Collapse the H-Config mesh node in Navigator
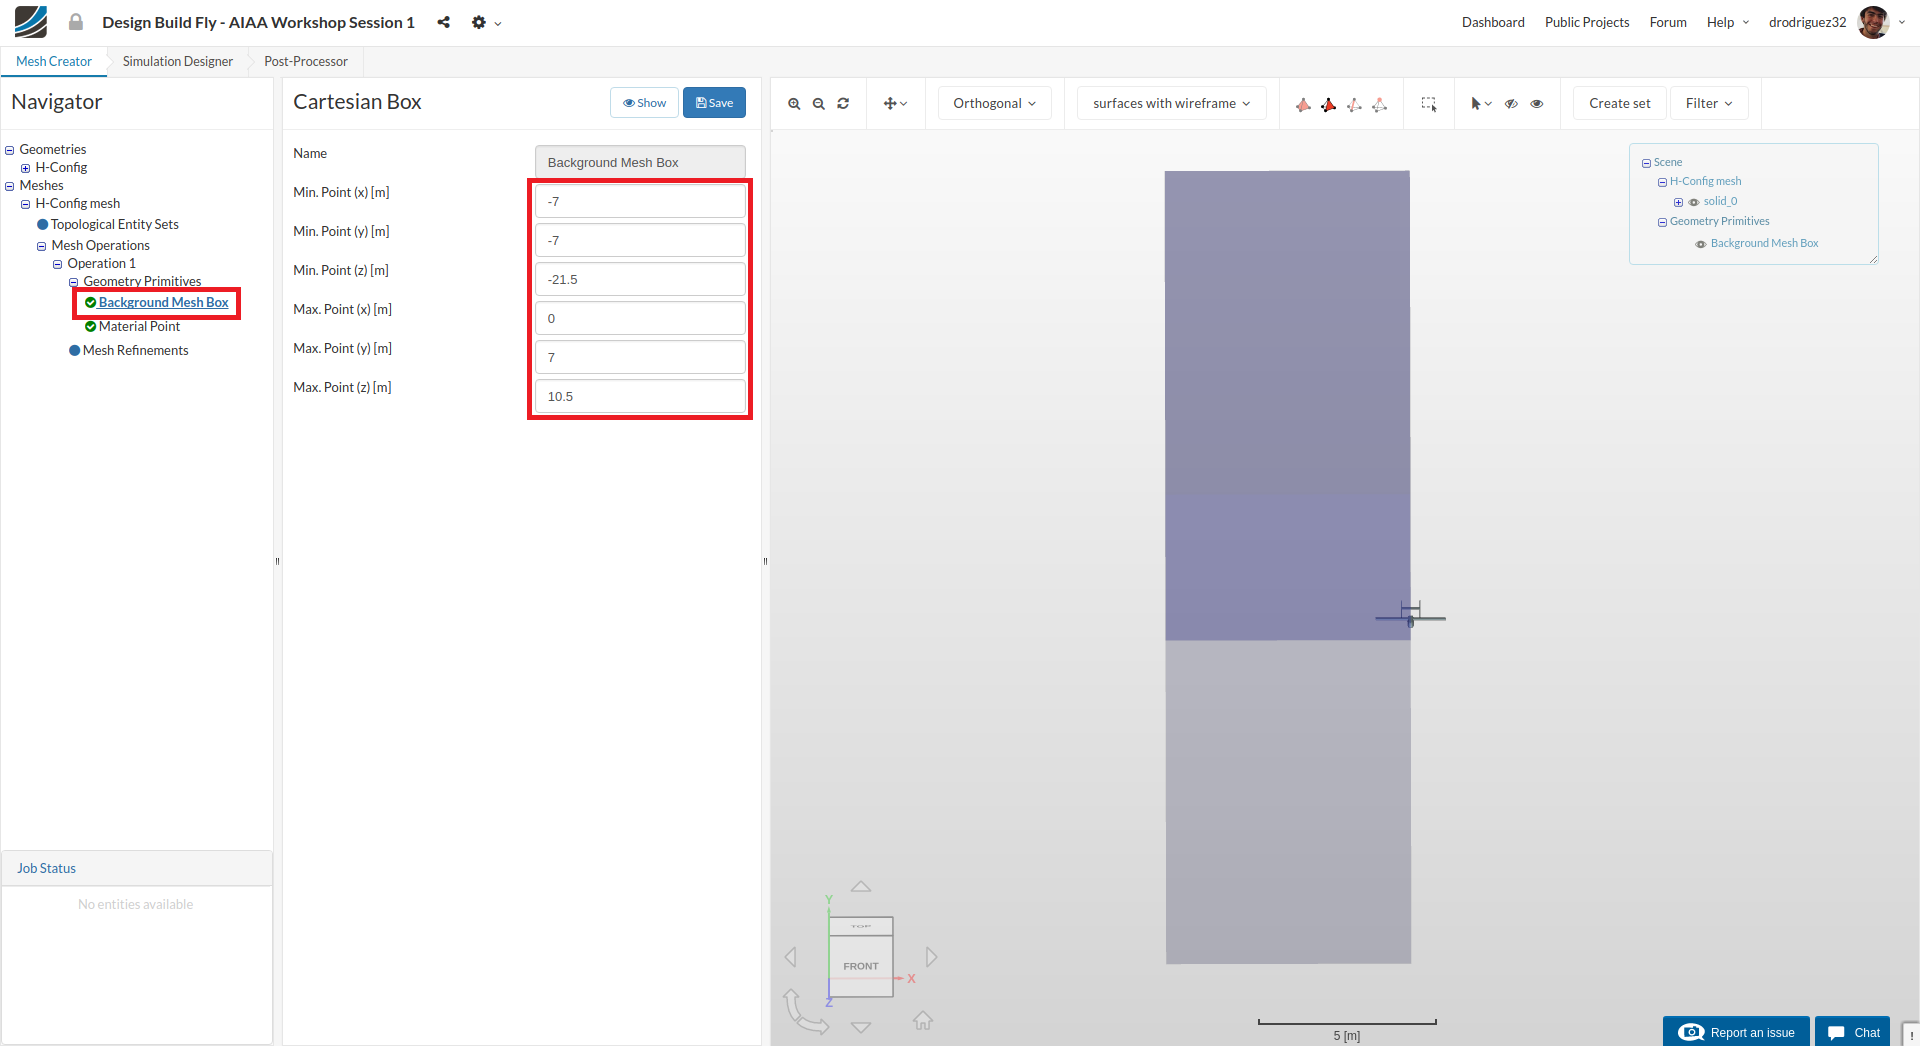Image resolution: width=1920 pixels, height=1046 pixels. pyautogui.click(x=25, y=204)
